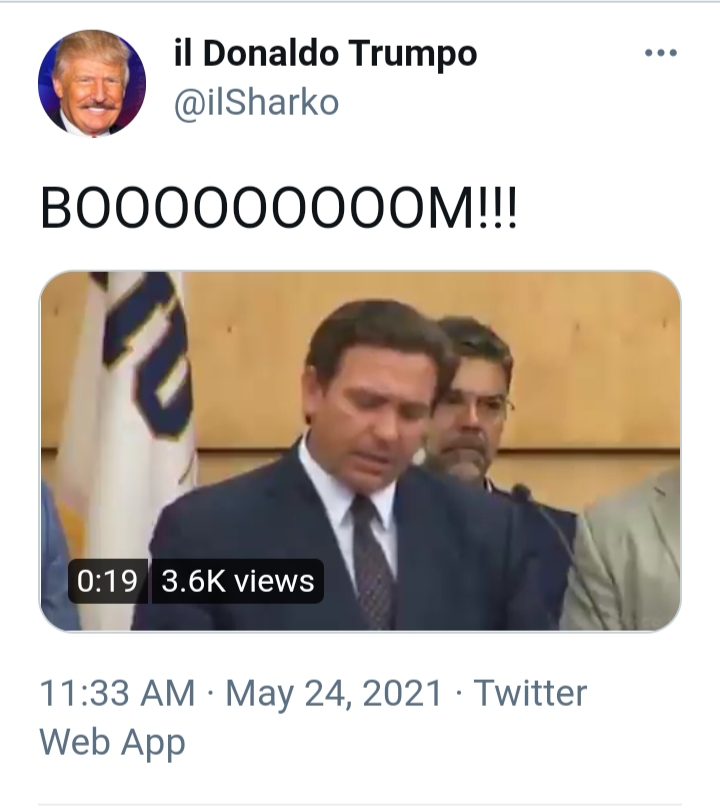Open the il Donaldo Trumpo display name
720x809 pixels.
point(324,54)
